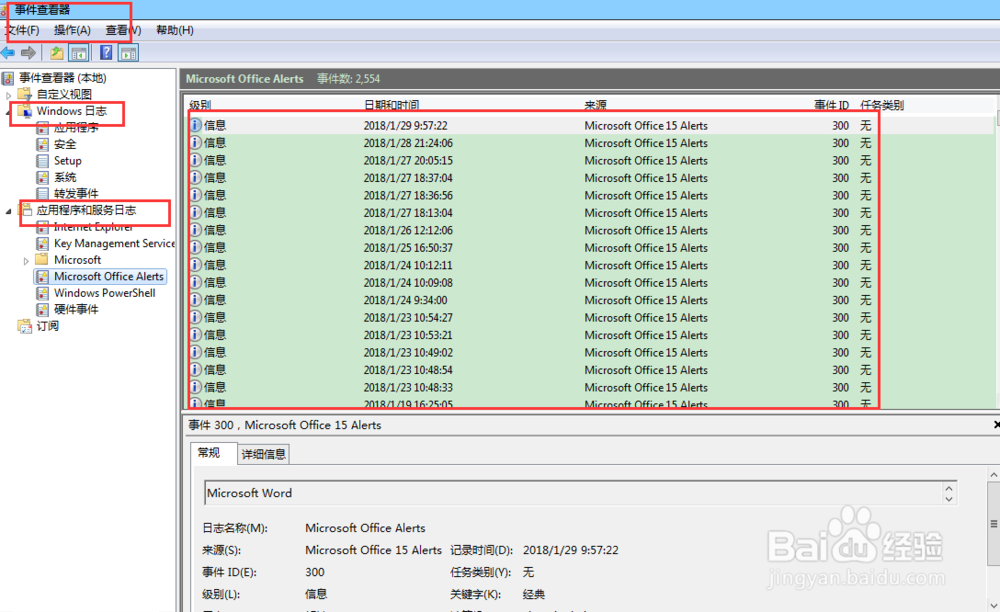
Task: Open the 安全 log
Action: [x=65, y=144]
